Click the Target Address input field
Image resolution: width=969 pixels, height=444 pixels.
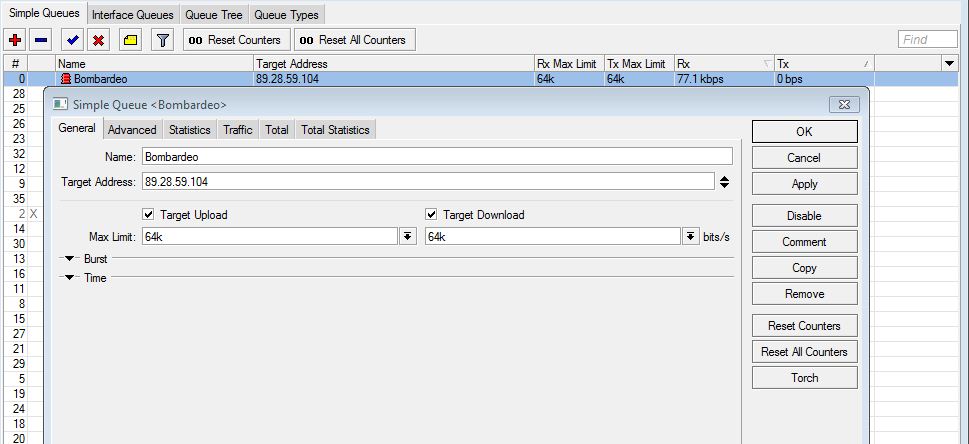click(428, 182)
